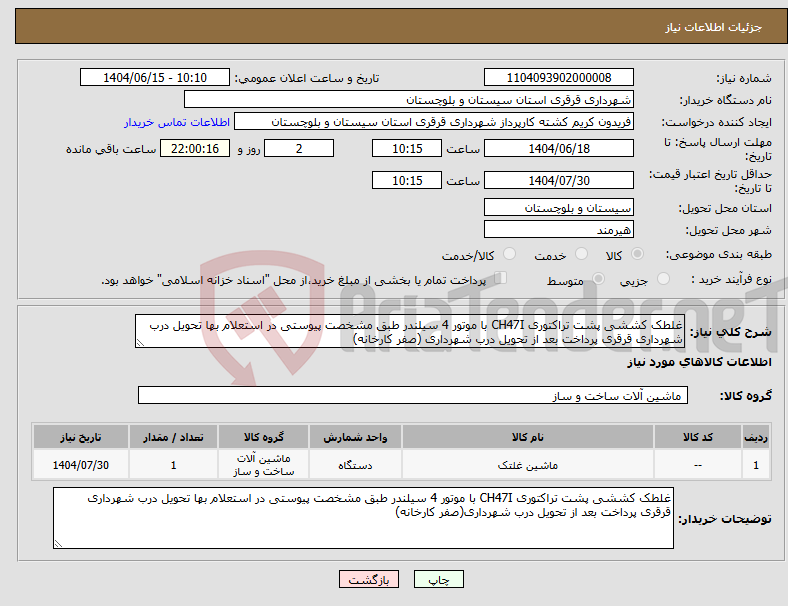Click the response deadline date 1404/06/18
Viewport: 788px width, 606px height.
[x=558, y=149]
